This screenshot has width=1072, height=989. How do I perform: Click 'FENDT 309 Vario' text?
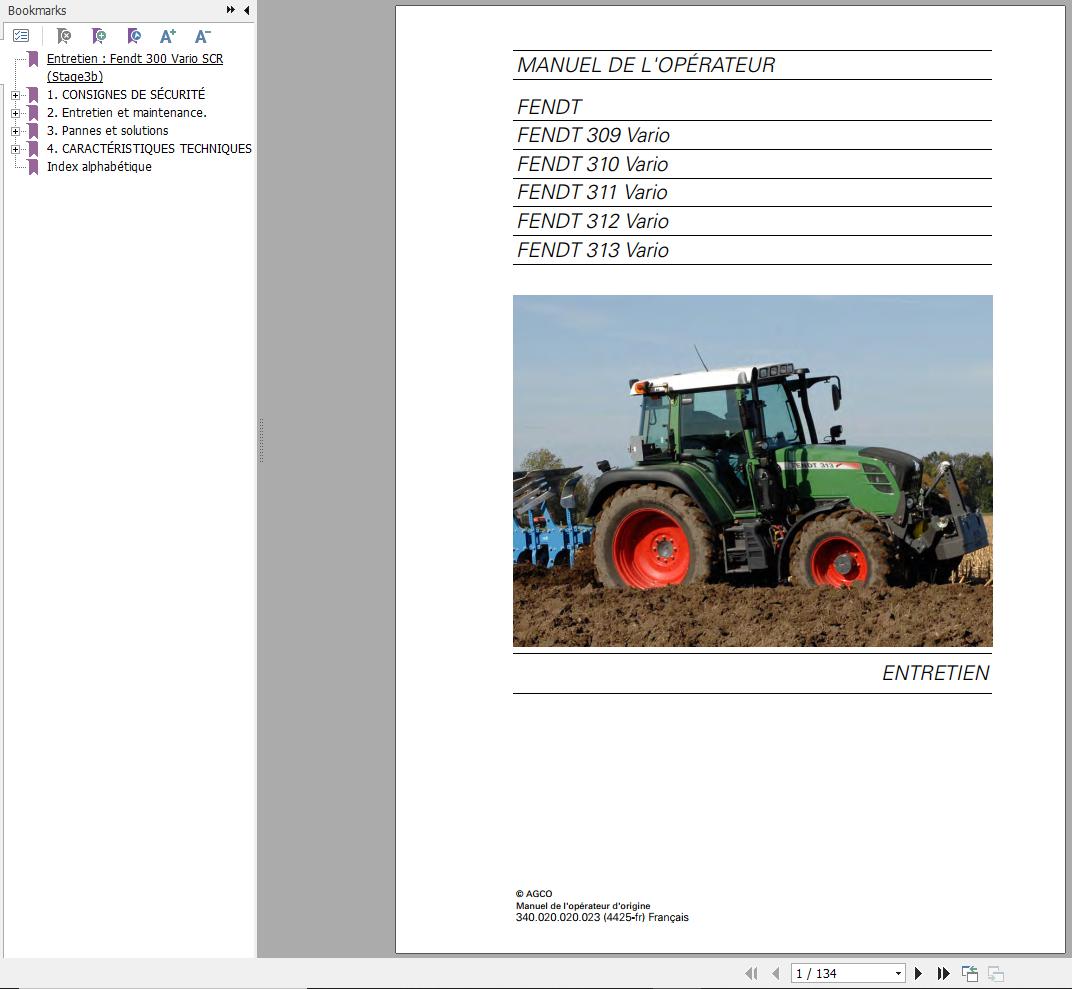pos(593,135)
